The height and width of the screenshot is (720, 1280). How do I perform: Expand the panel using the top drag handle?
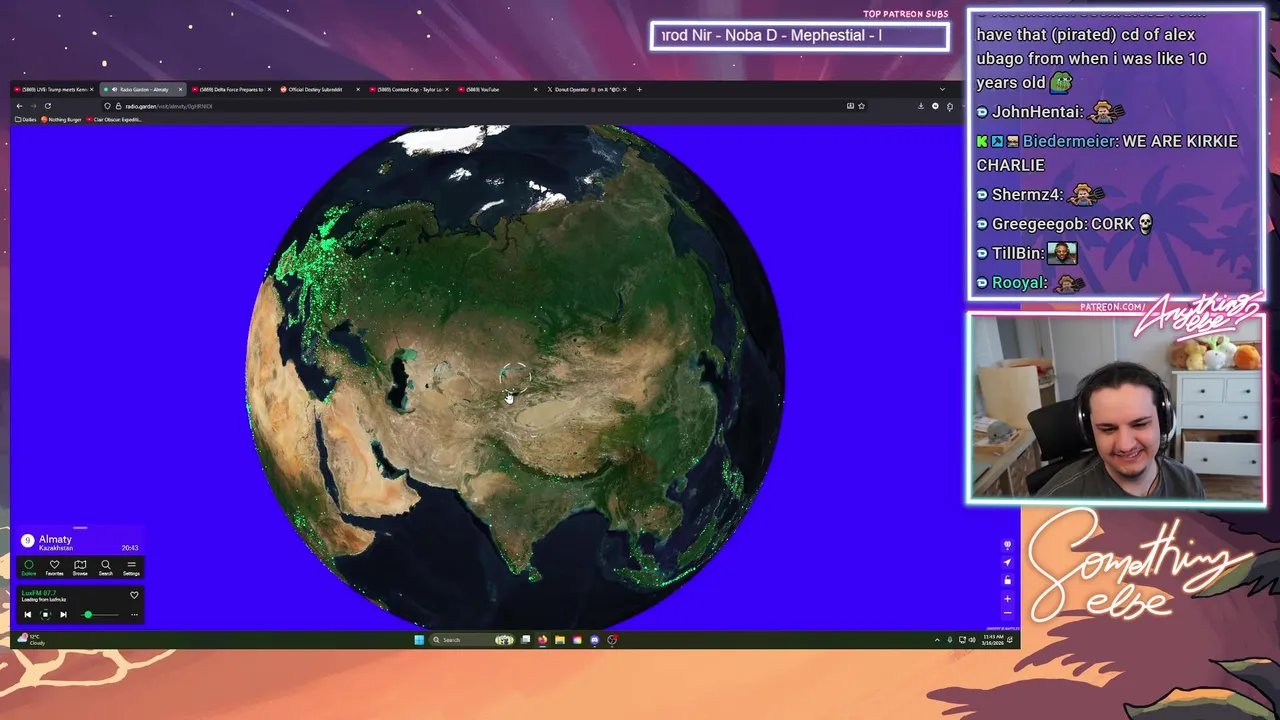tap(80, 528)
